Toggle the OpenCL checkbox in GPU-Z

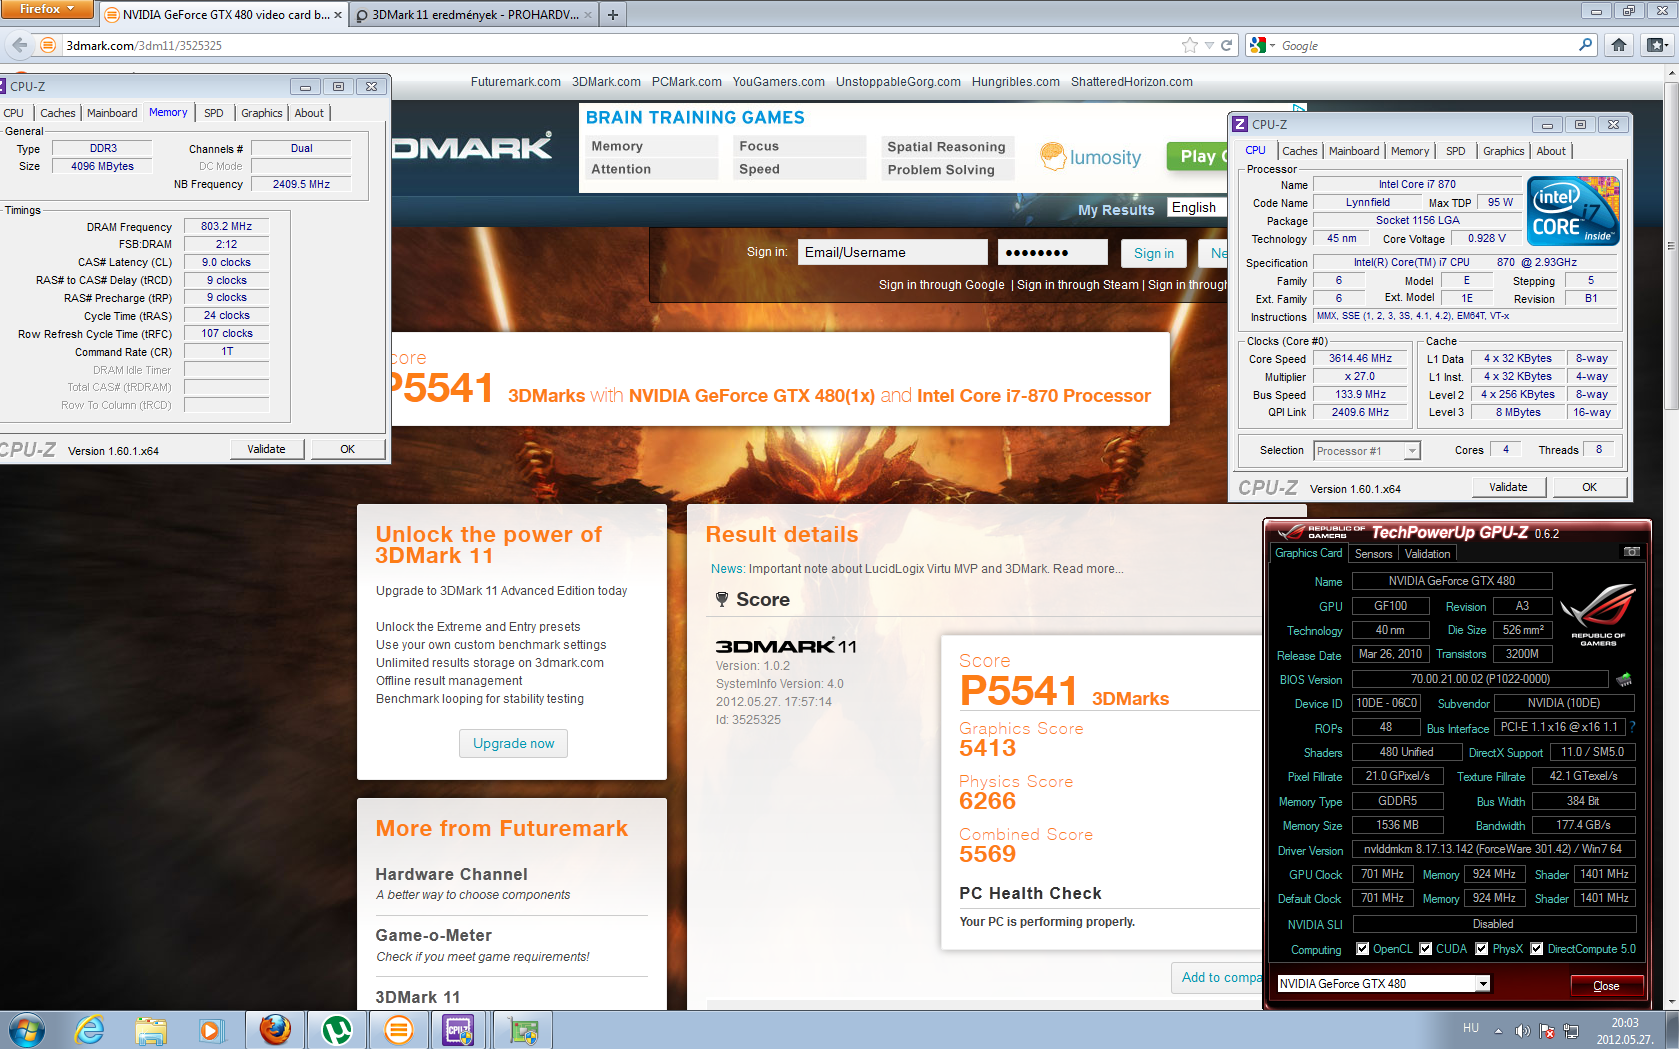tap(1362, 949)
